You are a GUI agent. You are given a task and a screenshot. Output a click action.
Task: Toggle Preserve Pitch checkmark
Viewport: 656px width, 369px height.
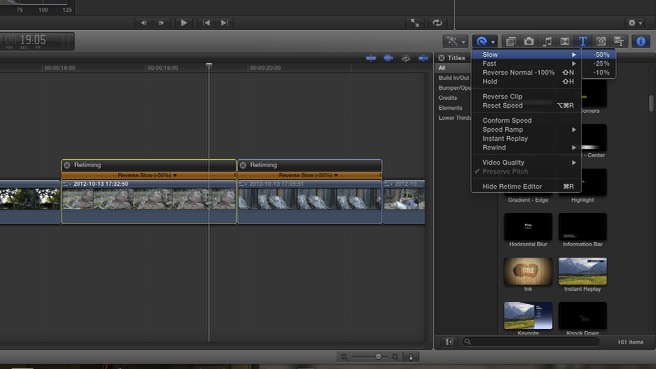(x=526, y=172)
